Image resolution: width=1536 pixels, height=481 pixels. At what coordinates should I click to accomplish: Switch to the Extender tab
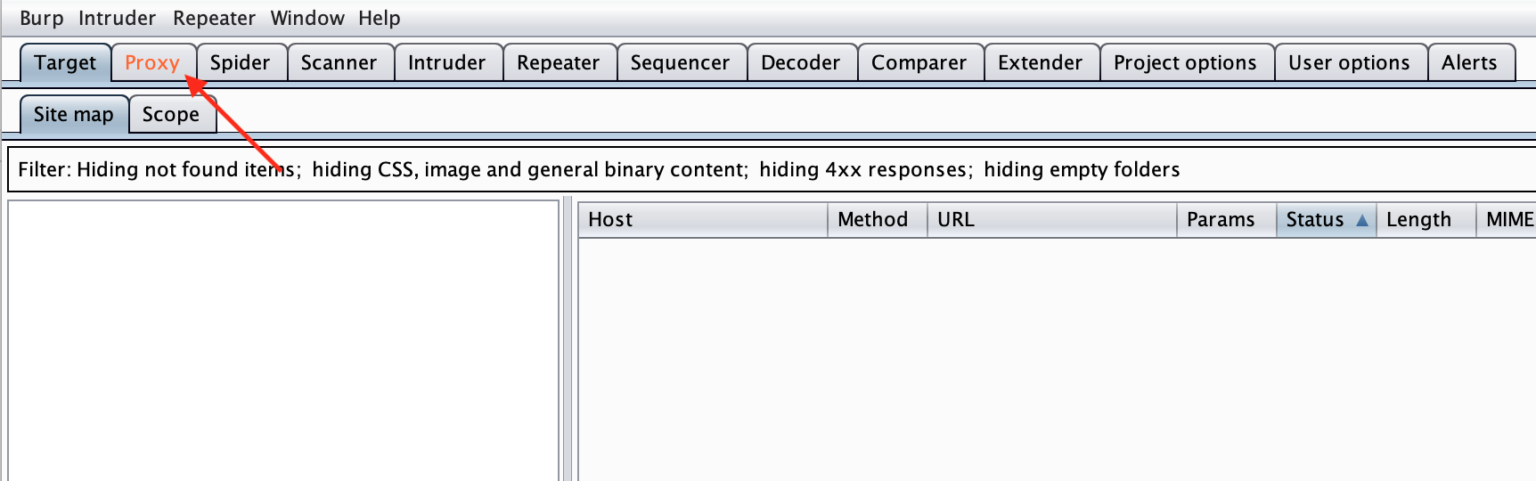coord(1040,62)
